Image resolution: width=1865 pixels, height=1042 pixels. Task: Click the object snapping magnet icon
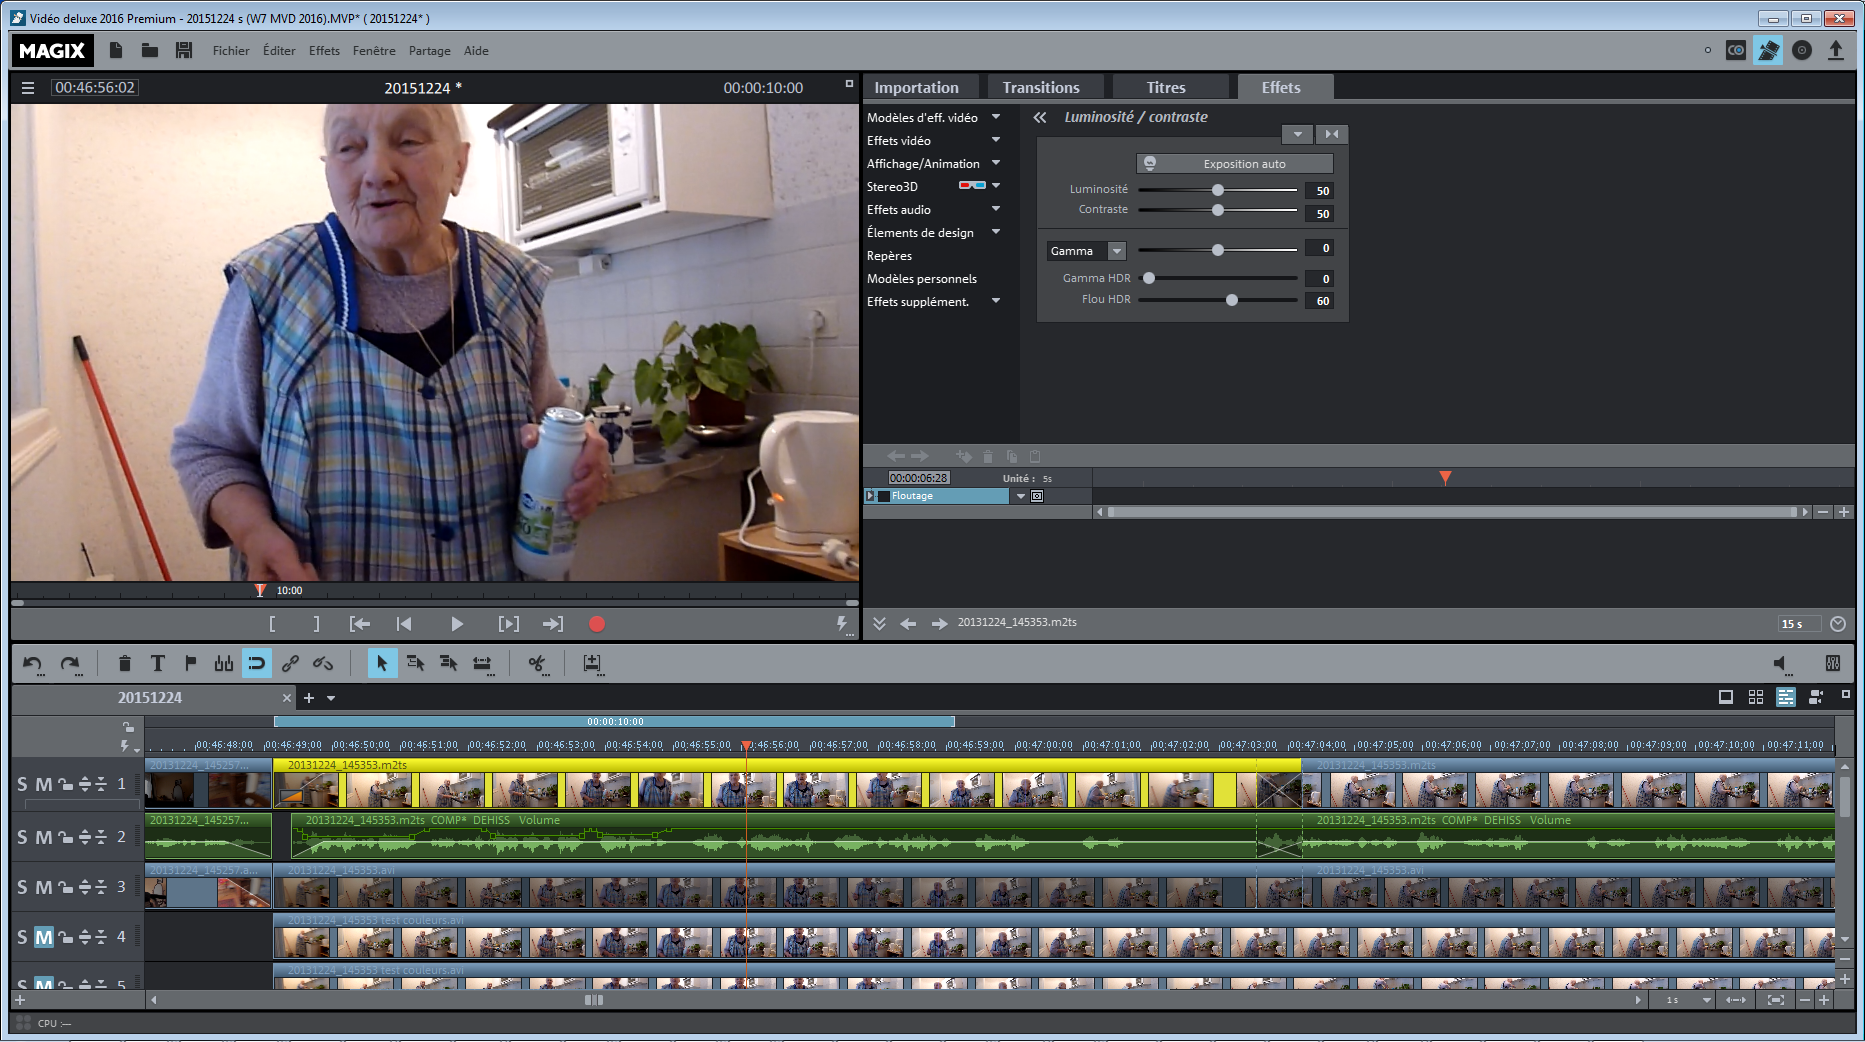tap(257, 663)
